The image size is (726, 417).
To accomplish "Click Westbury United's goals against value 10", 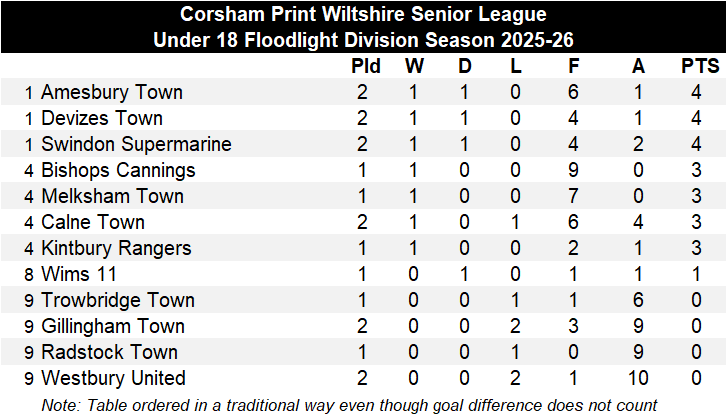I will point(639,379).
